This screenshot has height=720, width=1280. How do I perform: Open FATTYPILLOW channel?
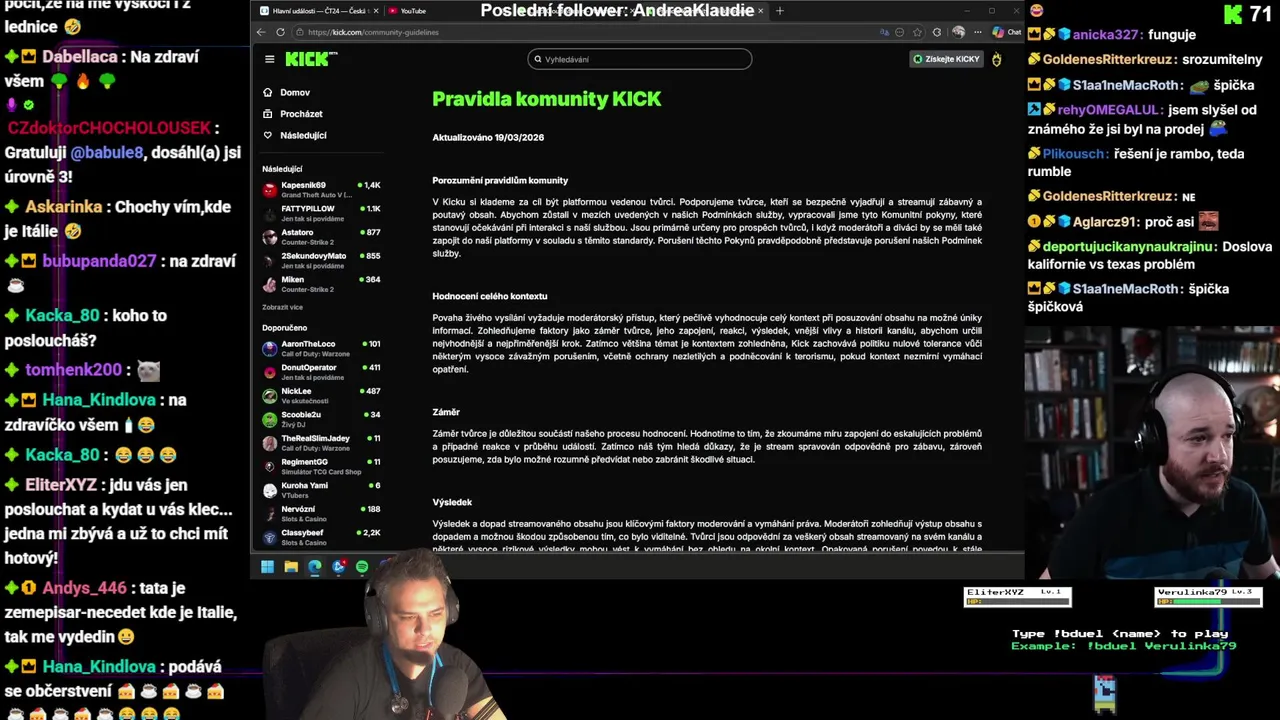click(321, 213)
